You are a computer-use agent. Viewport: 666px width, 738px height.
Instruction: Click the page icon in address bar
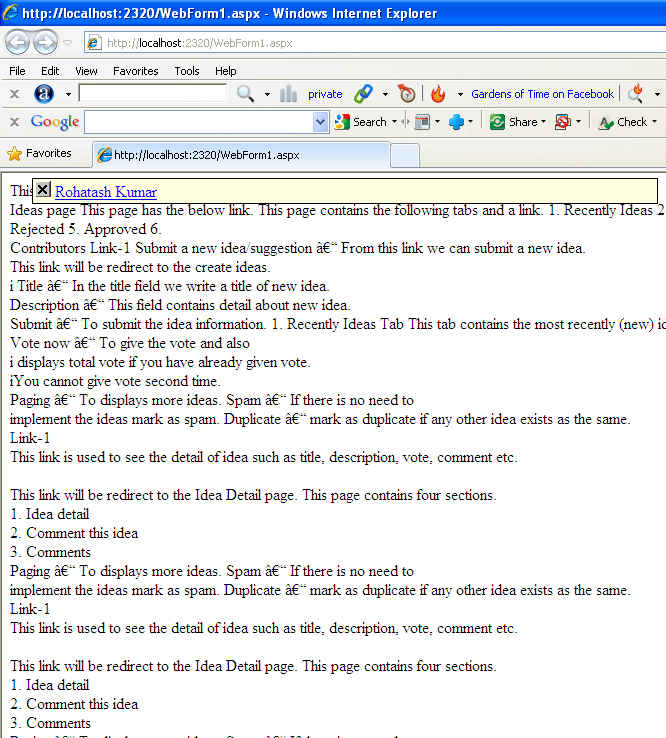point(94,43)
